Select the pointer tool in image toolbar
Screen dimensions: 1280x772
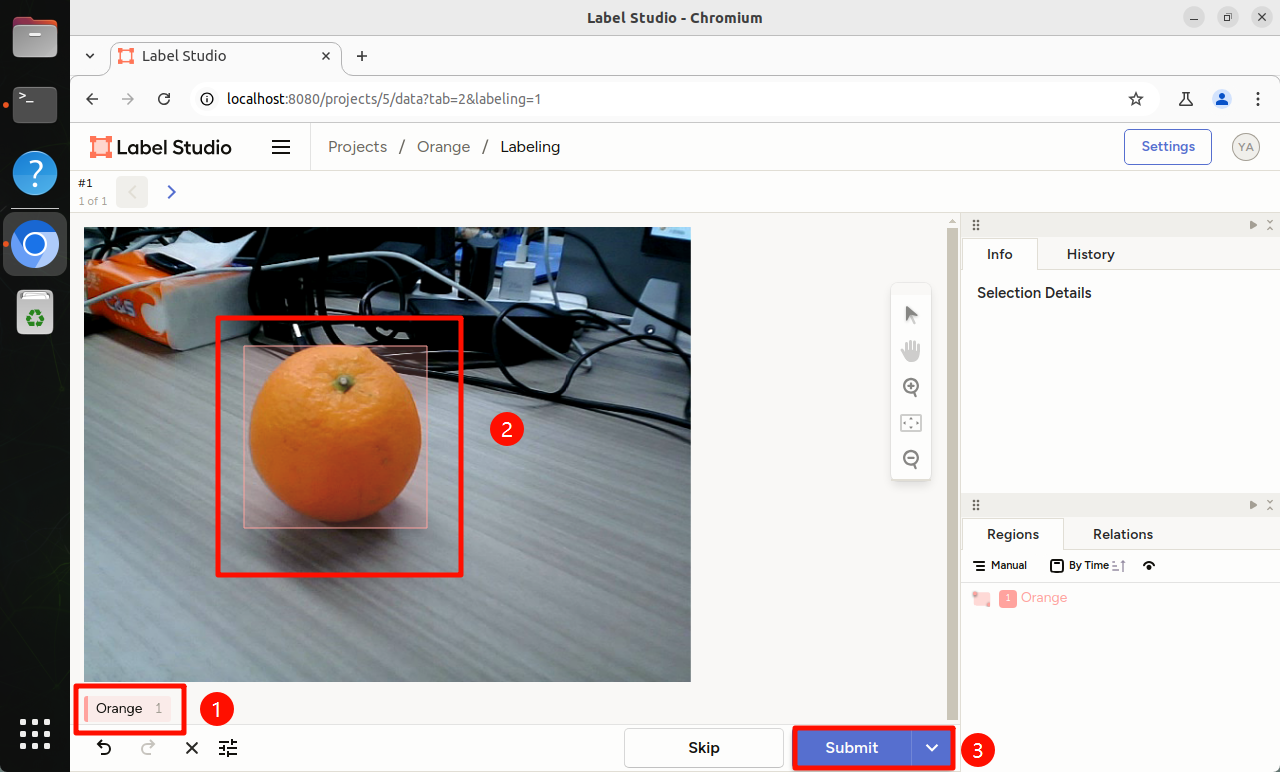(x=911, y=315)
